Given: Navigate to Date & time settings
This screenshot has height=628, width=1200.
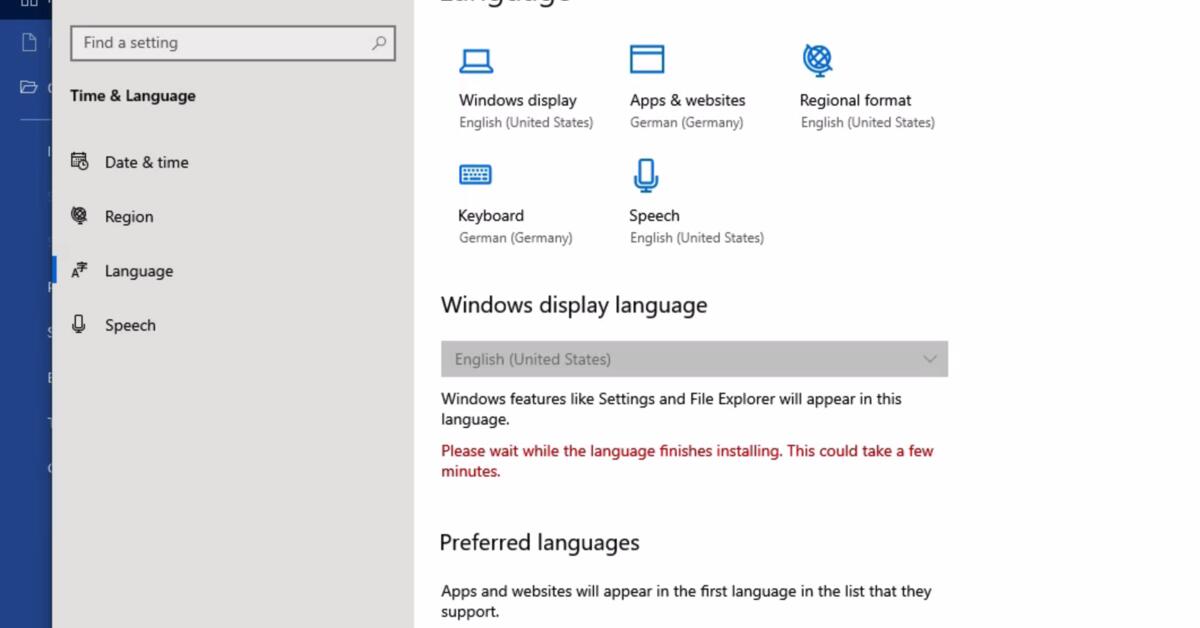Looking at the screenshot, I should tap(146, 161).
